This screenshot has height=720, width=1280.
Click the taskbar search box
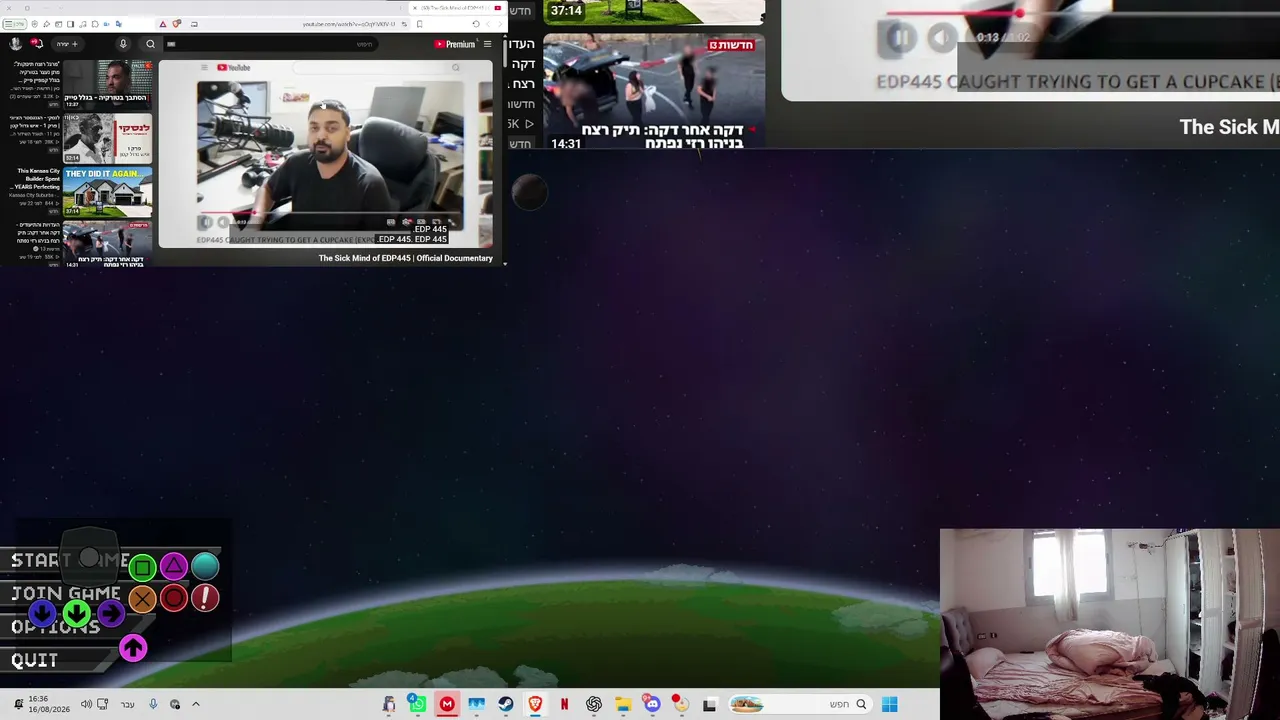coord(799,704)
